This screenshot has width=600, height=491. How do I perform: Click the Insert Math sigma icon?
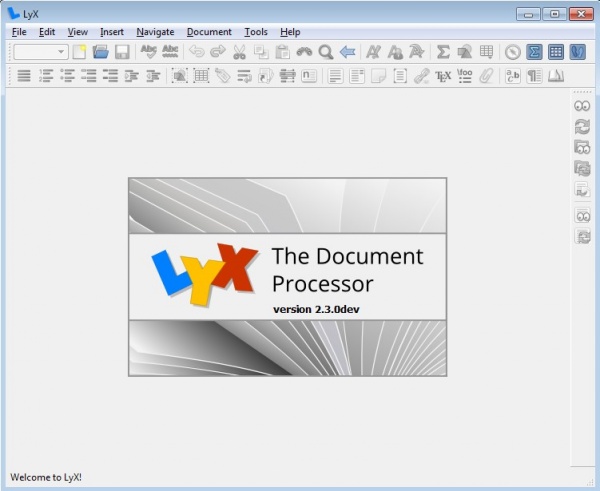(x=443, y=52)
